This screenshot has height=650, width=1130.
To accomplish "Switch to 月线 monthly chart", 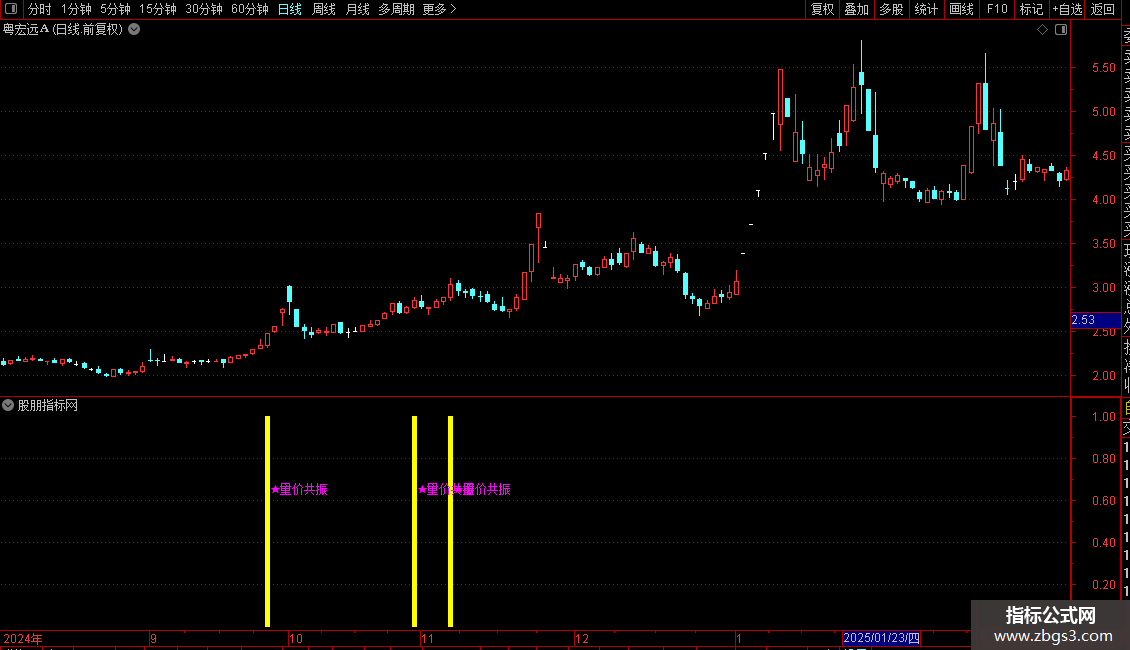I will point(357,9).
